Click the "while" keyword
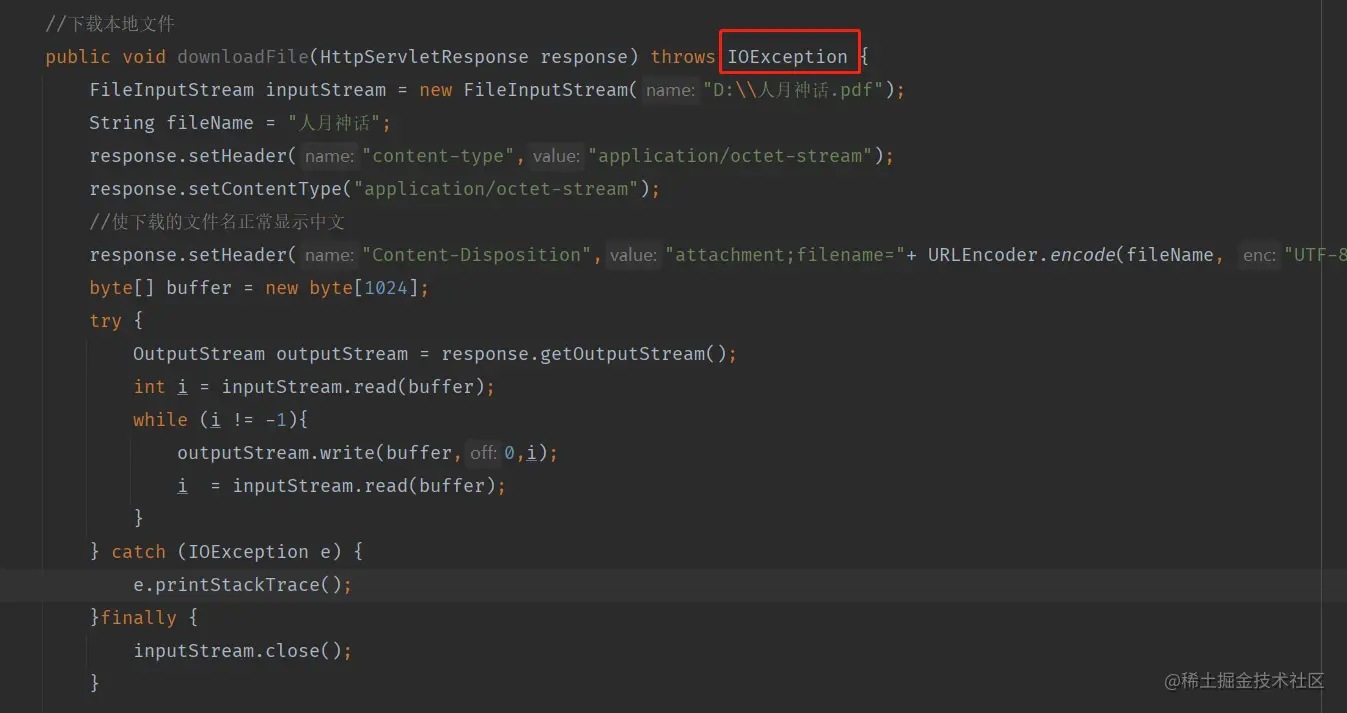This screenshot has height=713, width=1347. [x=161, y=420]
